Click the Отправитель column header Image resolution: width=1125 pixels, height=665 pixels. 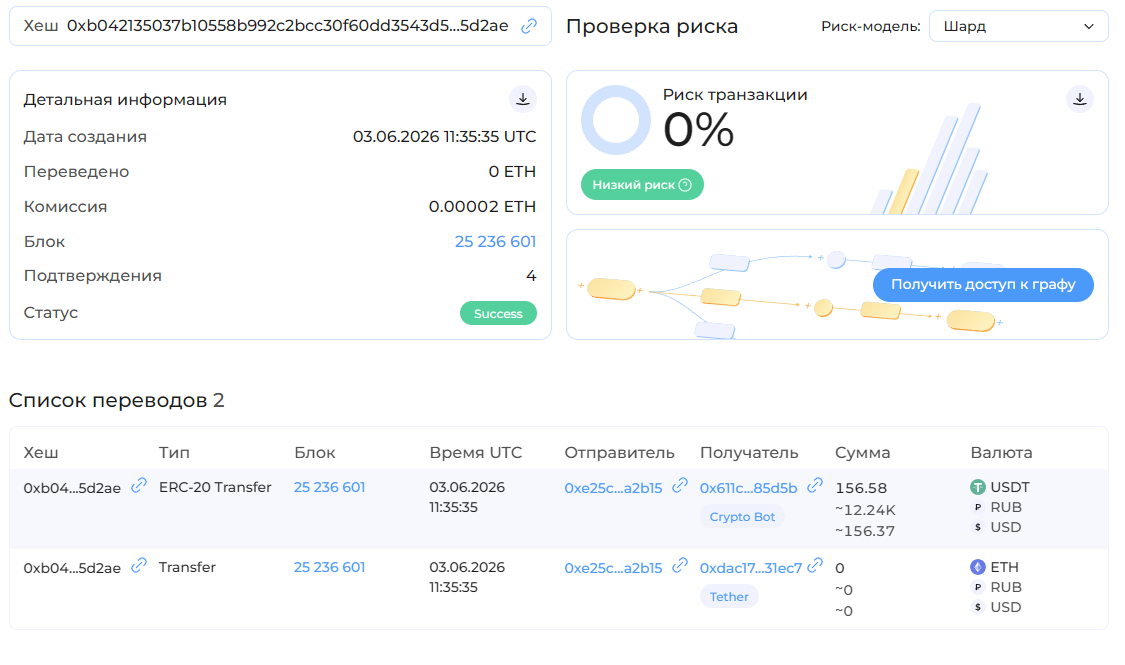619,453
